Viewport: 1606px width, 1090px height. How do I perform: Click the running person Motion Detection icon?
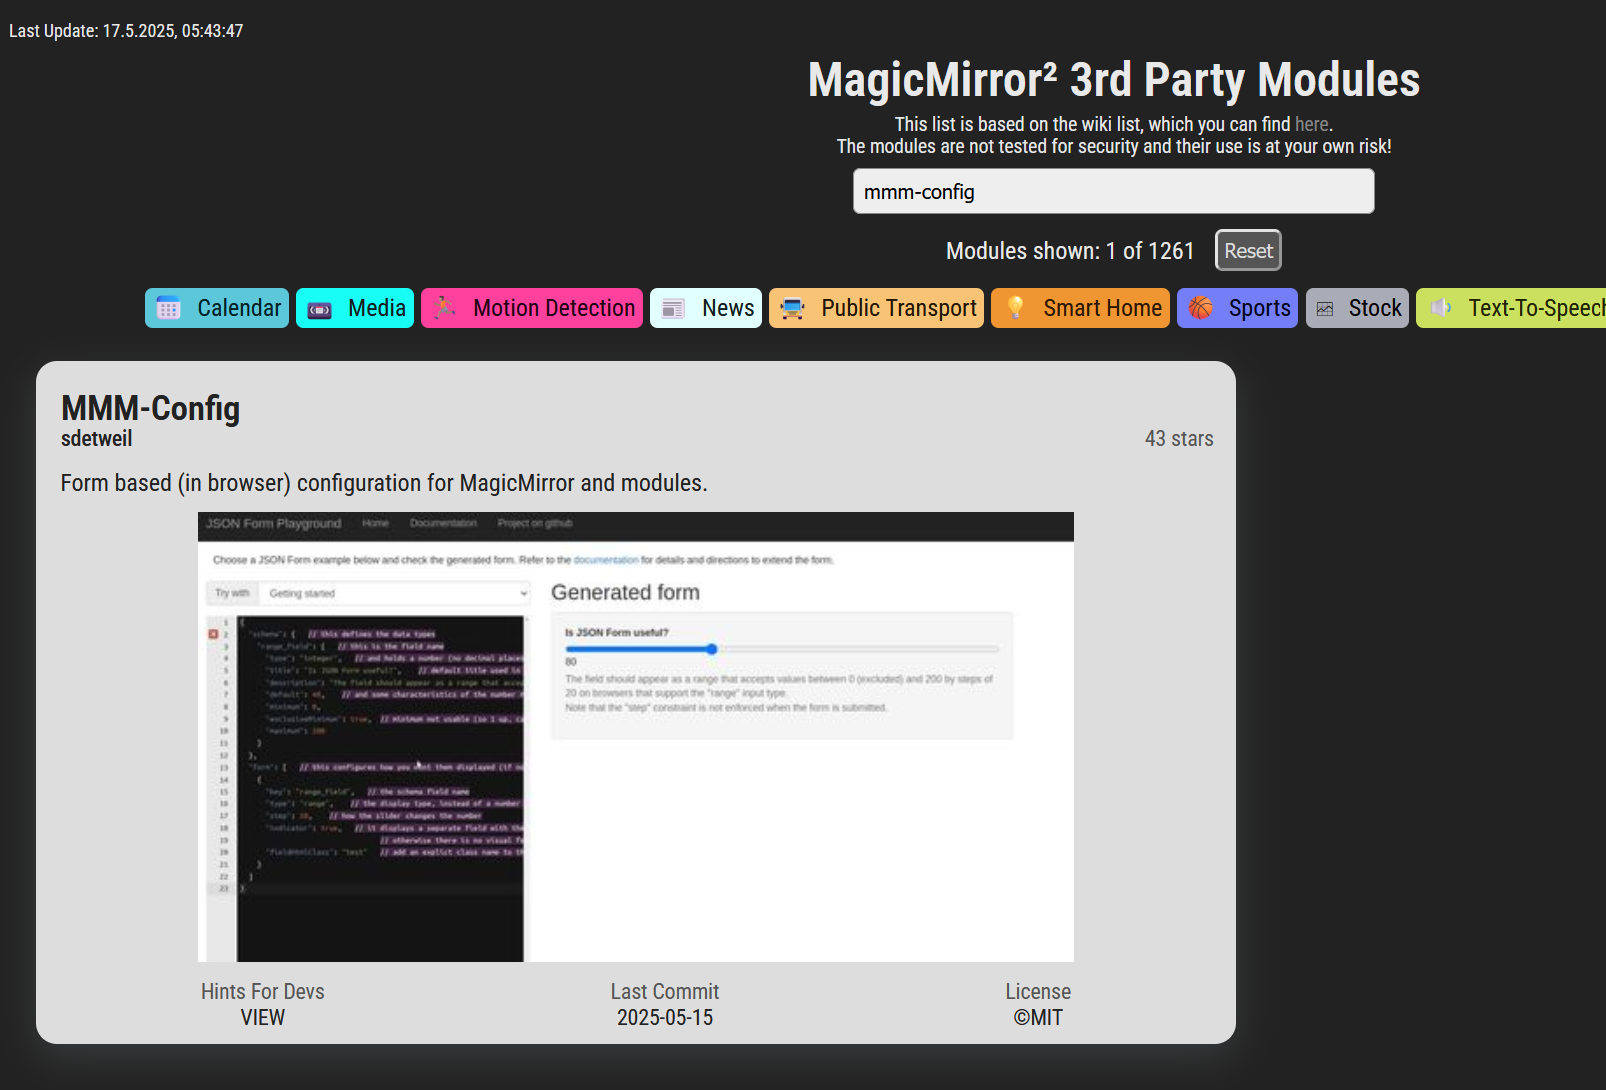click(445, 308)
